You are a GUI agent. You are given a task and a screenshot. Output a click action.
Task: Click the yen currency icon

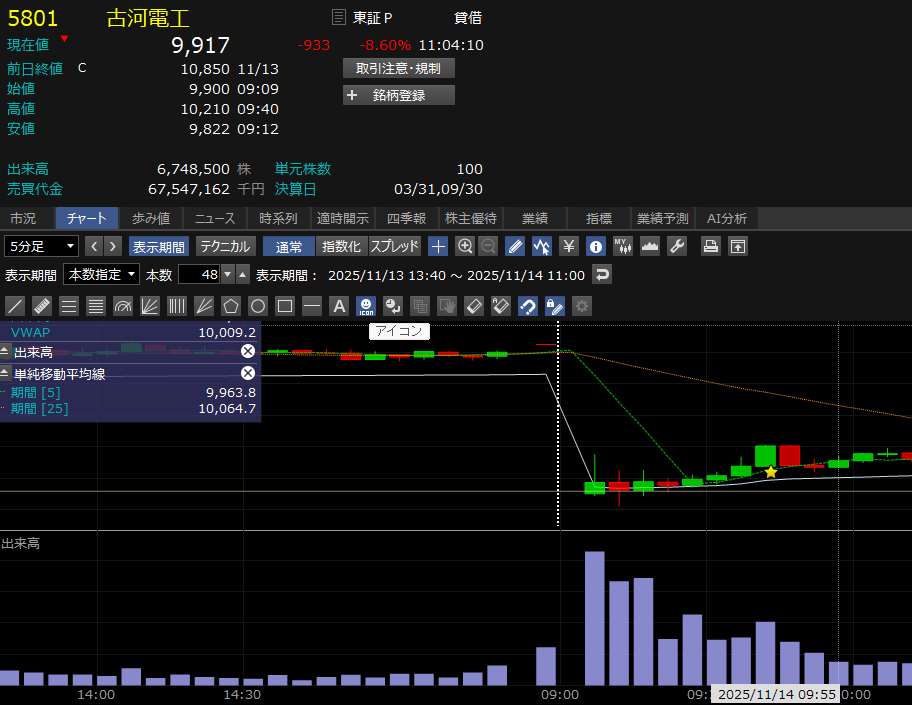[568, 246]
